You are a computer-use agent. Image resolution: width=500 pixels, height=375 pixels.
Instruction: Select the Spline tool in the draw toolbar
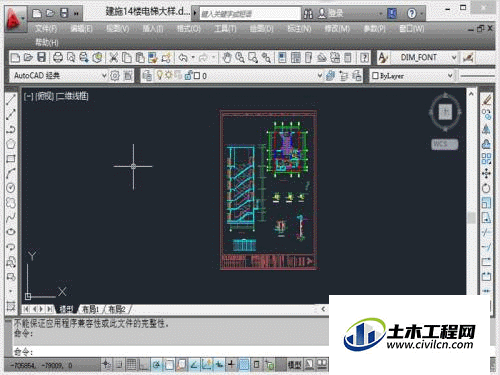coord(11,217)
